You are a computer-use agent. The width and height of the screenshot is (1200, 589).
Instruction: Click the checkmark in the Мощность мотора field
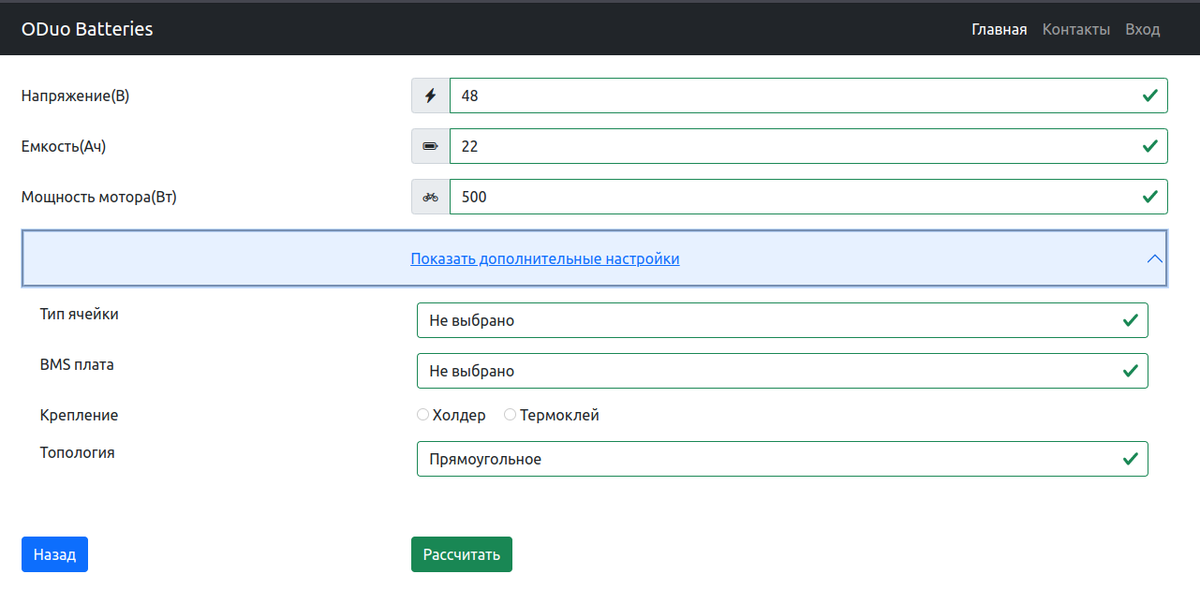[x=1148, y=196]
